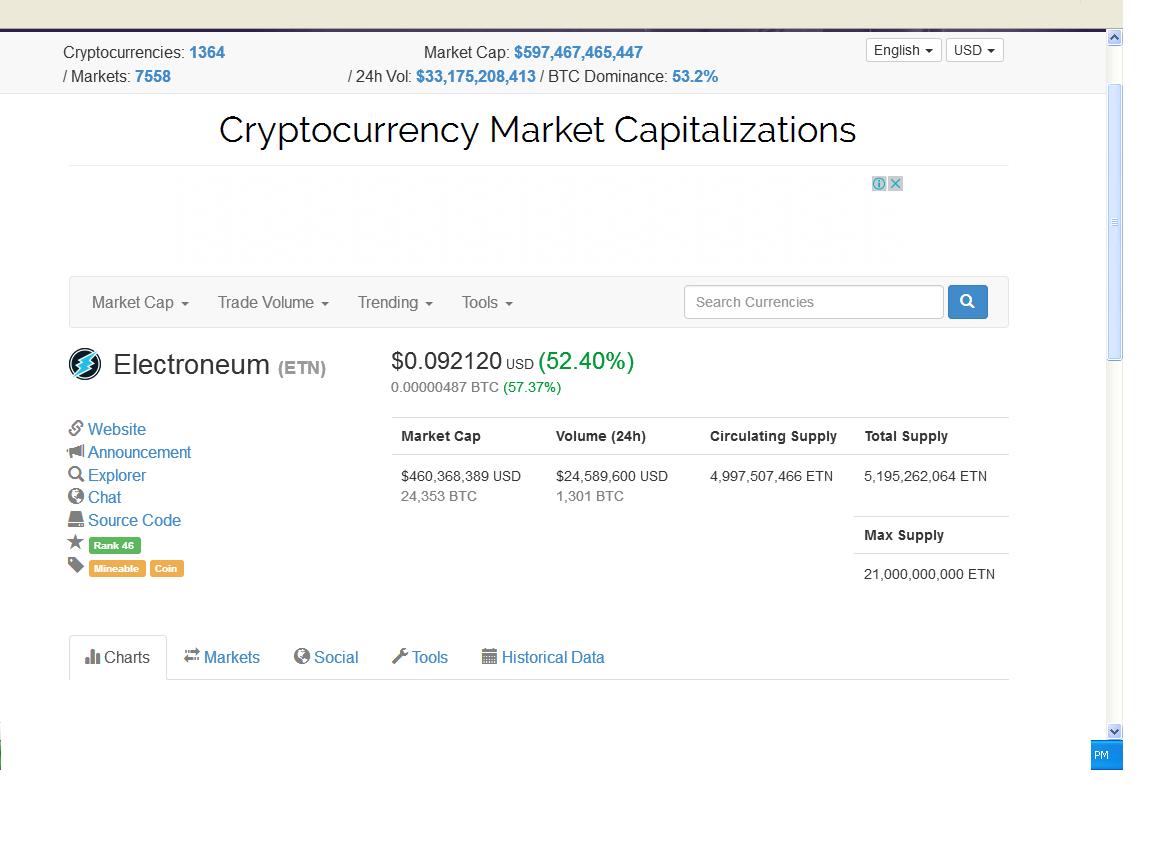Open the Source Code link
The image size is (1152, 864).
134,520
